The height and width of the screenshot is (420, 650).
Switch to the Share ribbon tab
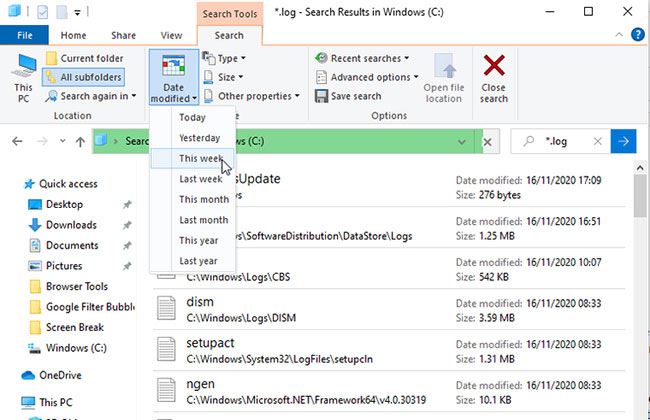pos(123,35)
